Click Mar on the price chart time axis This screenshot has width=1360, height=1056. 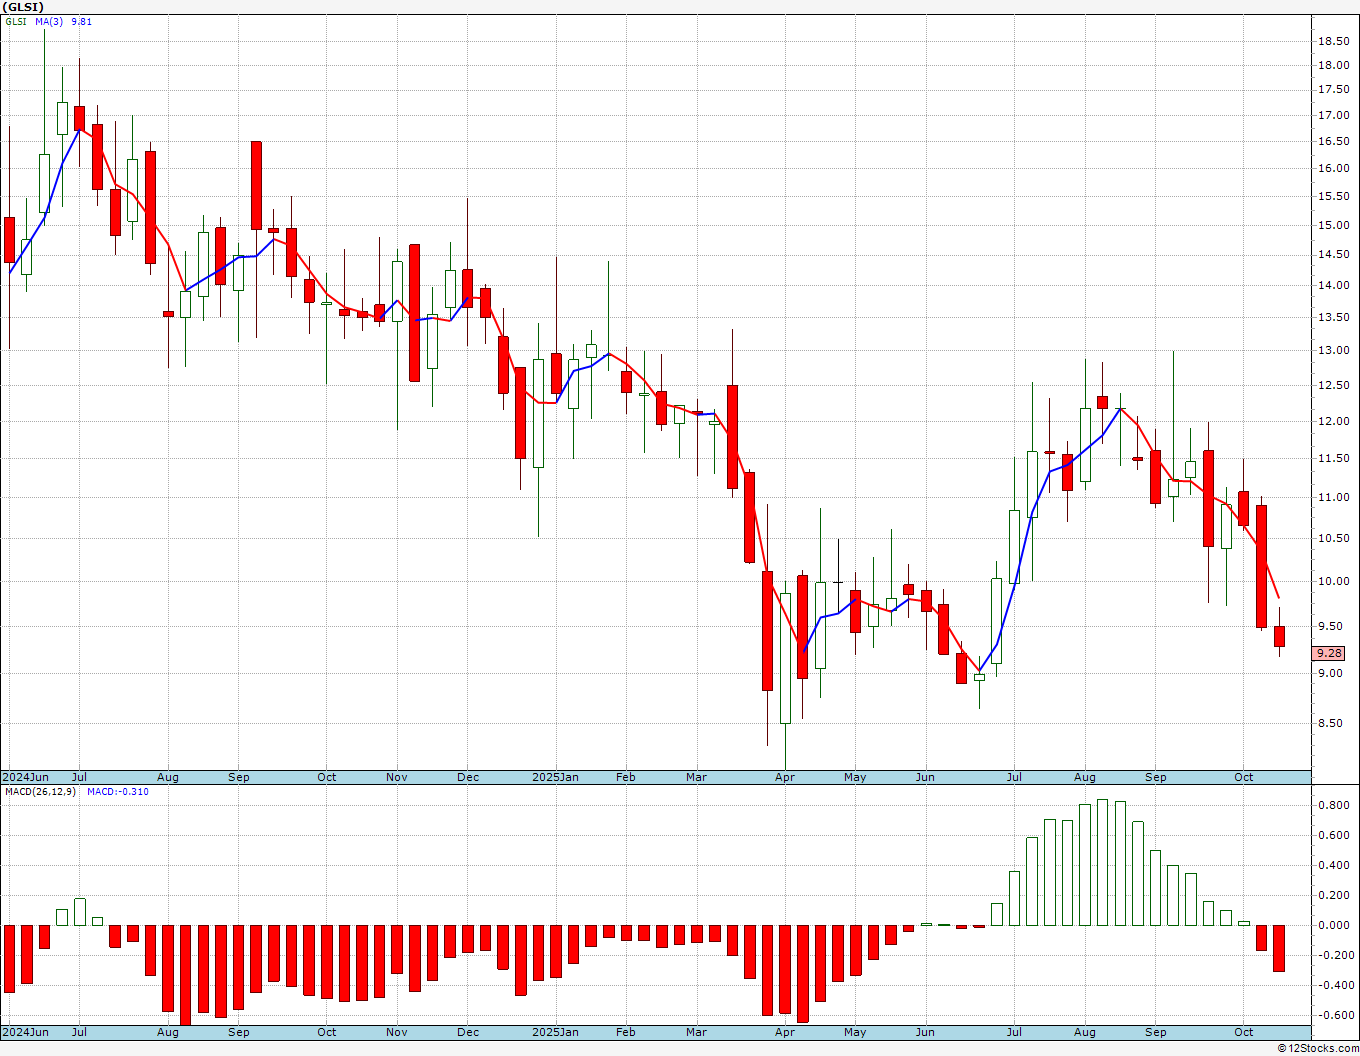tap(697, 777)
